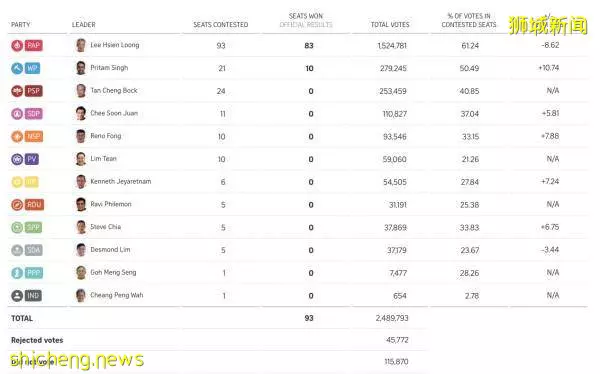Click the Tan Cheng Bock leader name
The image size is (600, 374).
tap(114, 91)
